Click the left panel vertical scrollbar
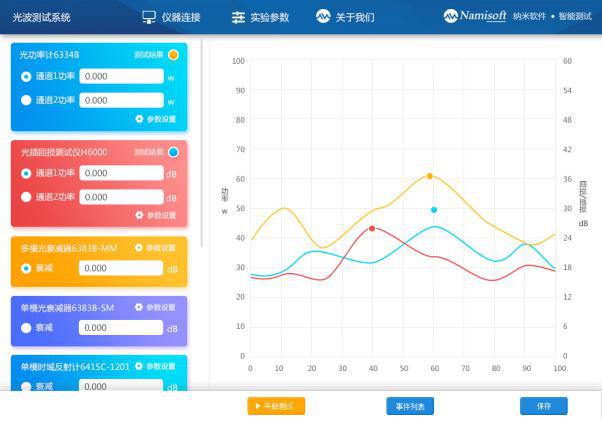This screenshot has height=421, width=602. pyautogui.click(x=202, y=143)
